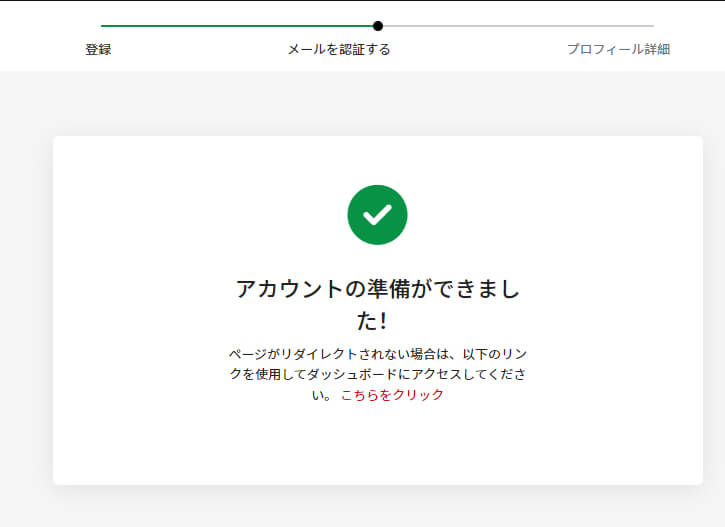
Task: Select the 登録 step label
Action: 98,49
